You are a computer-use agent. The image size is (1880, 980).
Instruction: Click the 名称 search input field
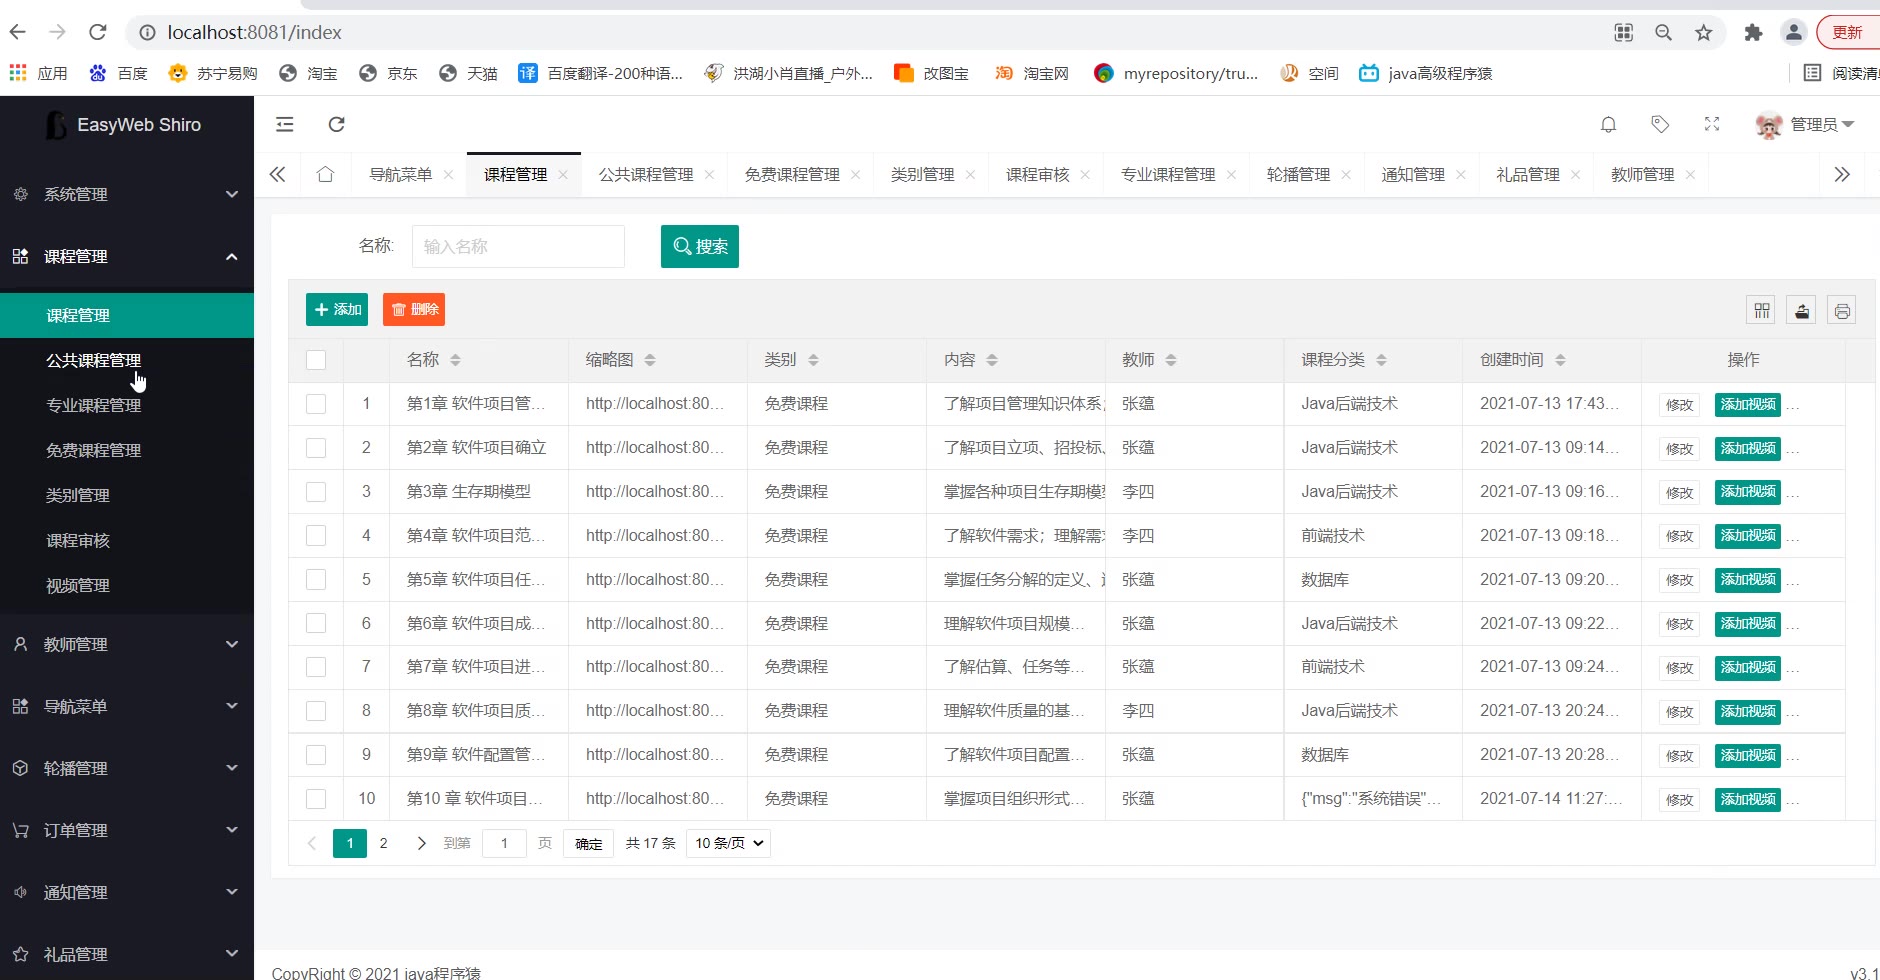pyautogui.click(x=518, y=246)
